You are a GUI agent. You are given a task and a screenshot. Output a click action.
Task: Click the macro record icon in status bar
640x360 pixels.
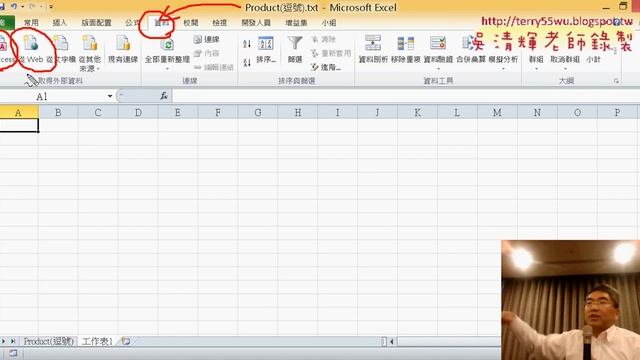(13, 353)
